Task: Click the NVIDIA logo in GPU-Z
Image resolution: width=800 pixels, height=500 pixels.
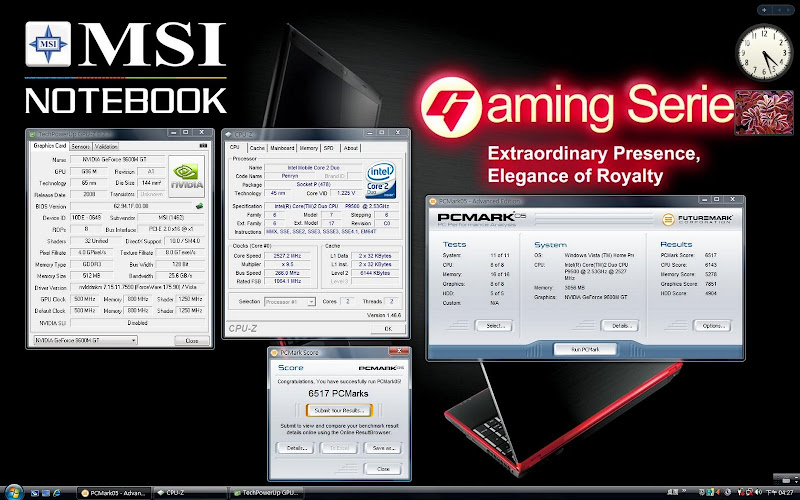Action: (186, 176)
